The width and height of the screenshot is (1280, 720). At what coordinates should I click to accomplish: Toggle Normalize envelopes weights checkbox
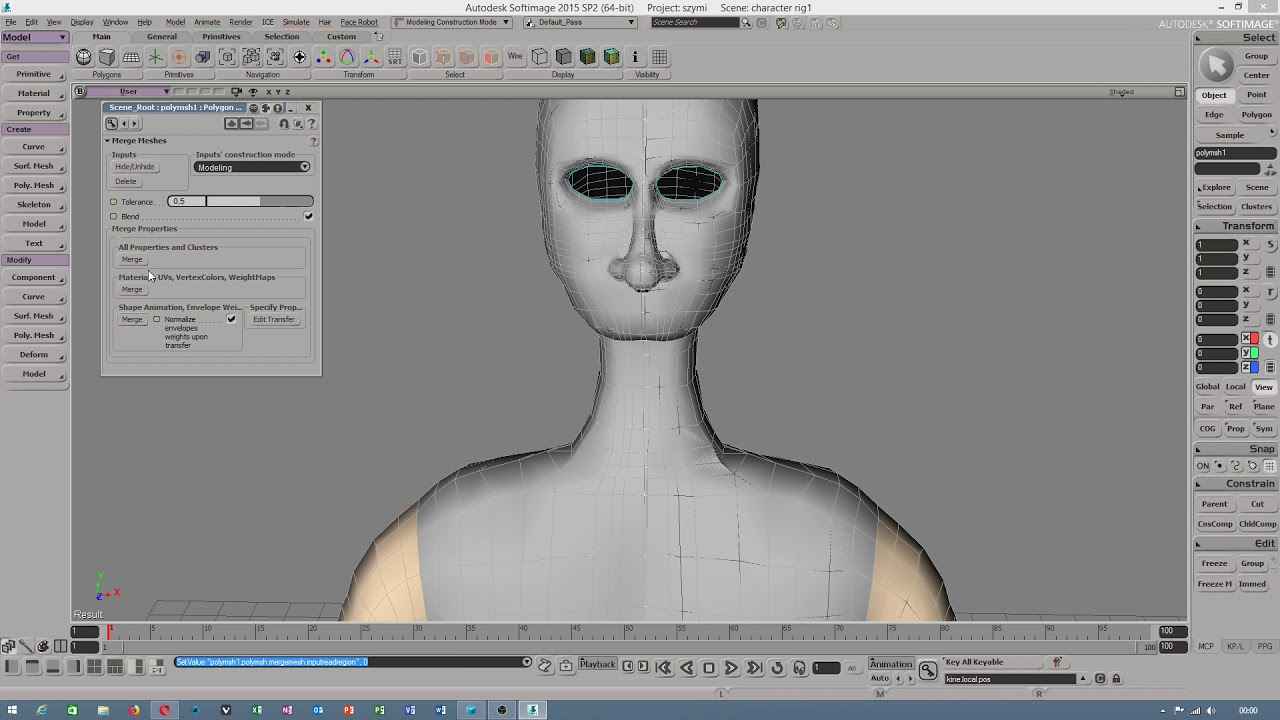pos(231,319)
